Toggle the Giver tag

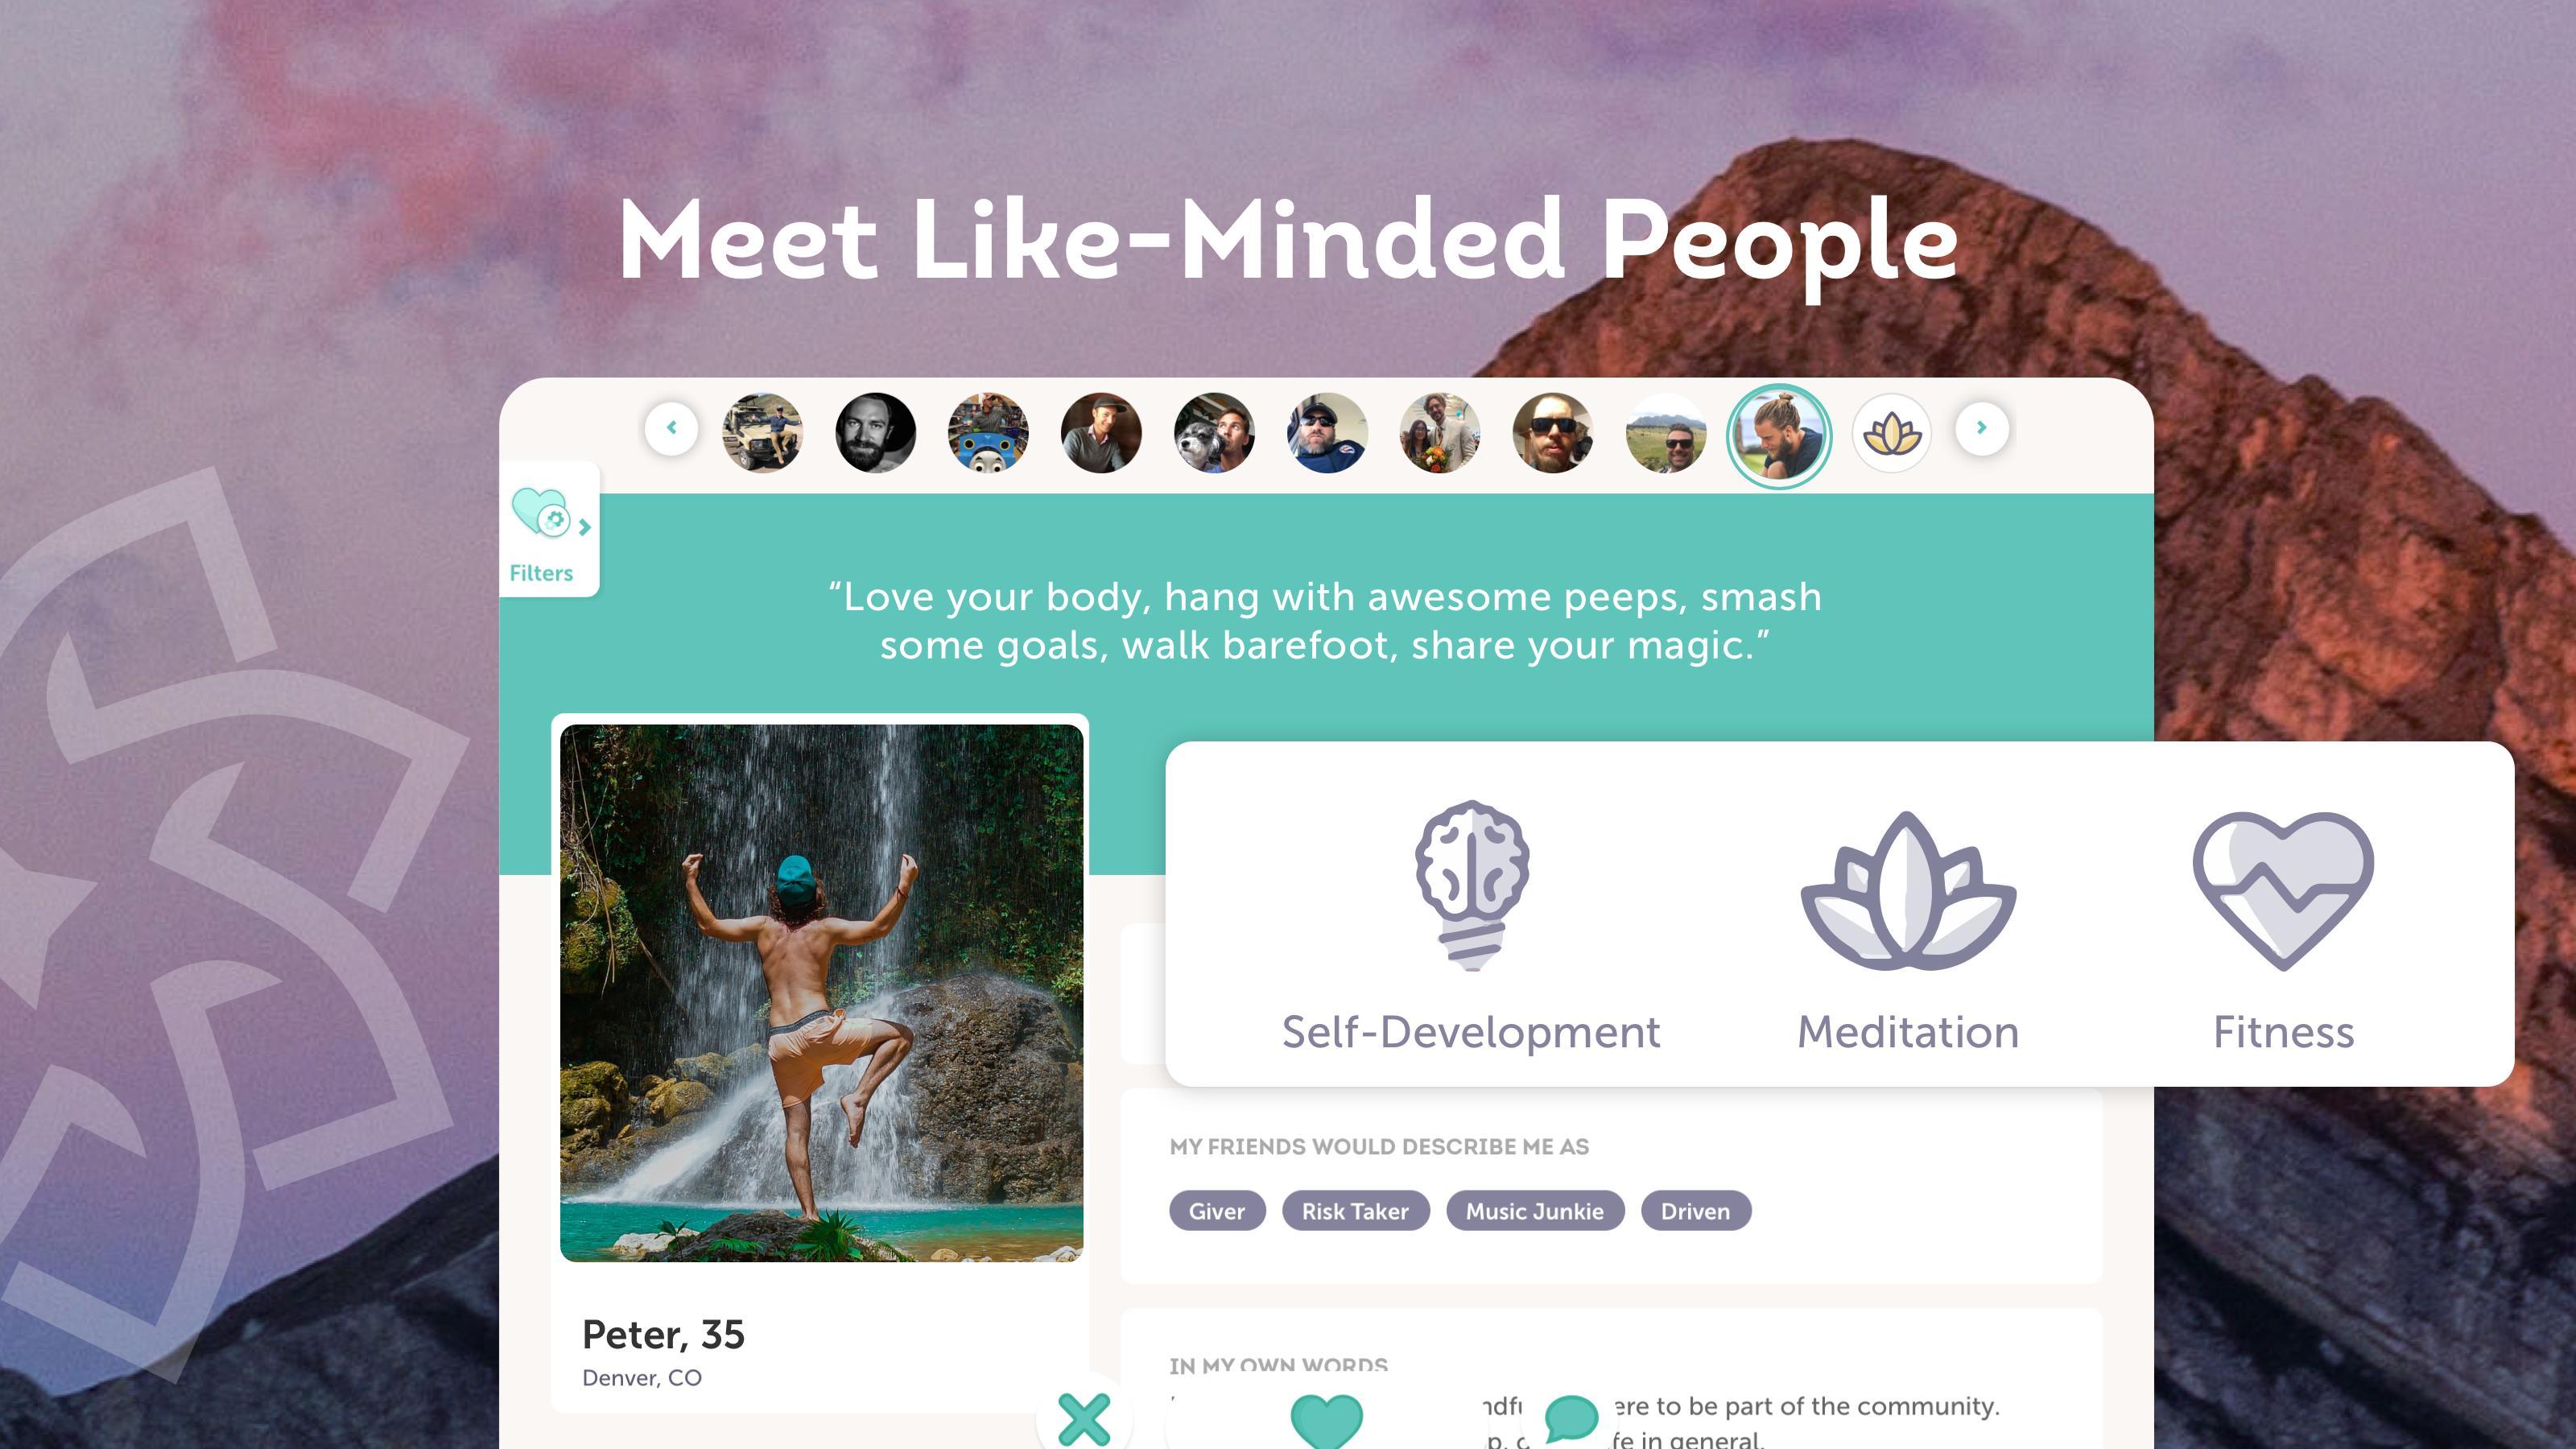[1217, 1211]
